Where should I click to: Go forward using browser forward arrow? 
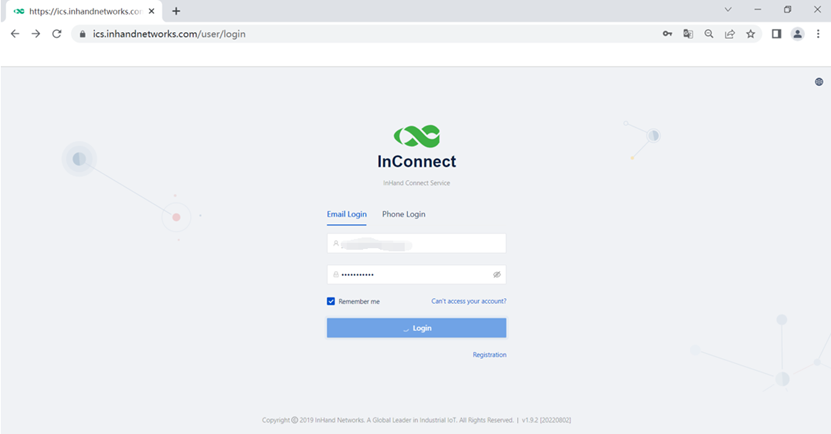pyautogui.click(x=36, y=34)
